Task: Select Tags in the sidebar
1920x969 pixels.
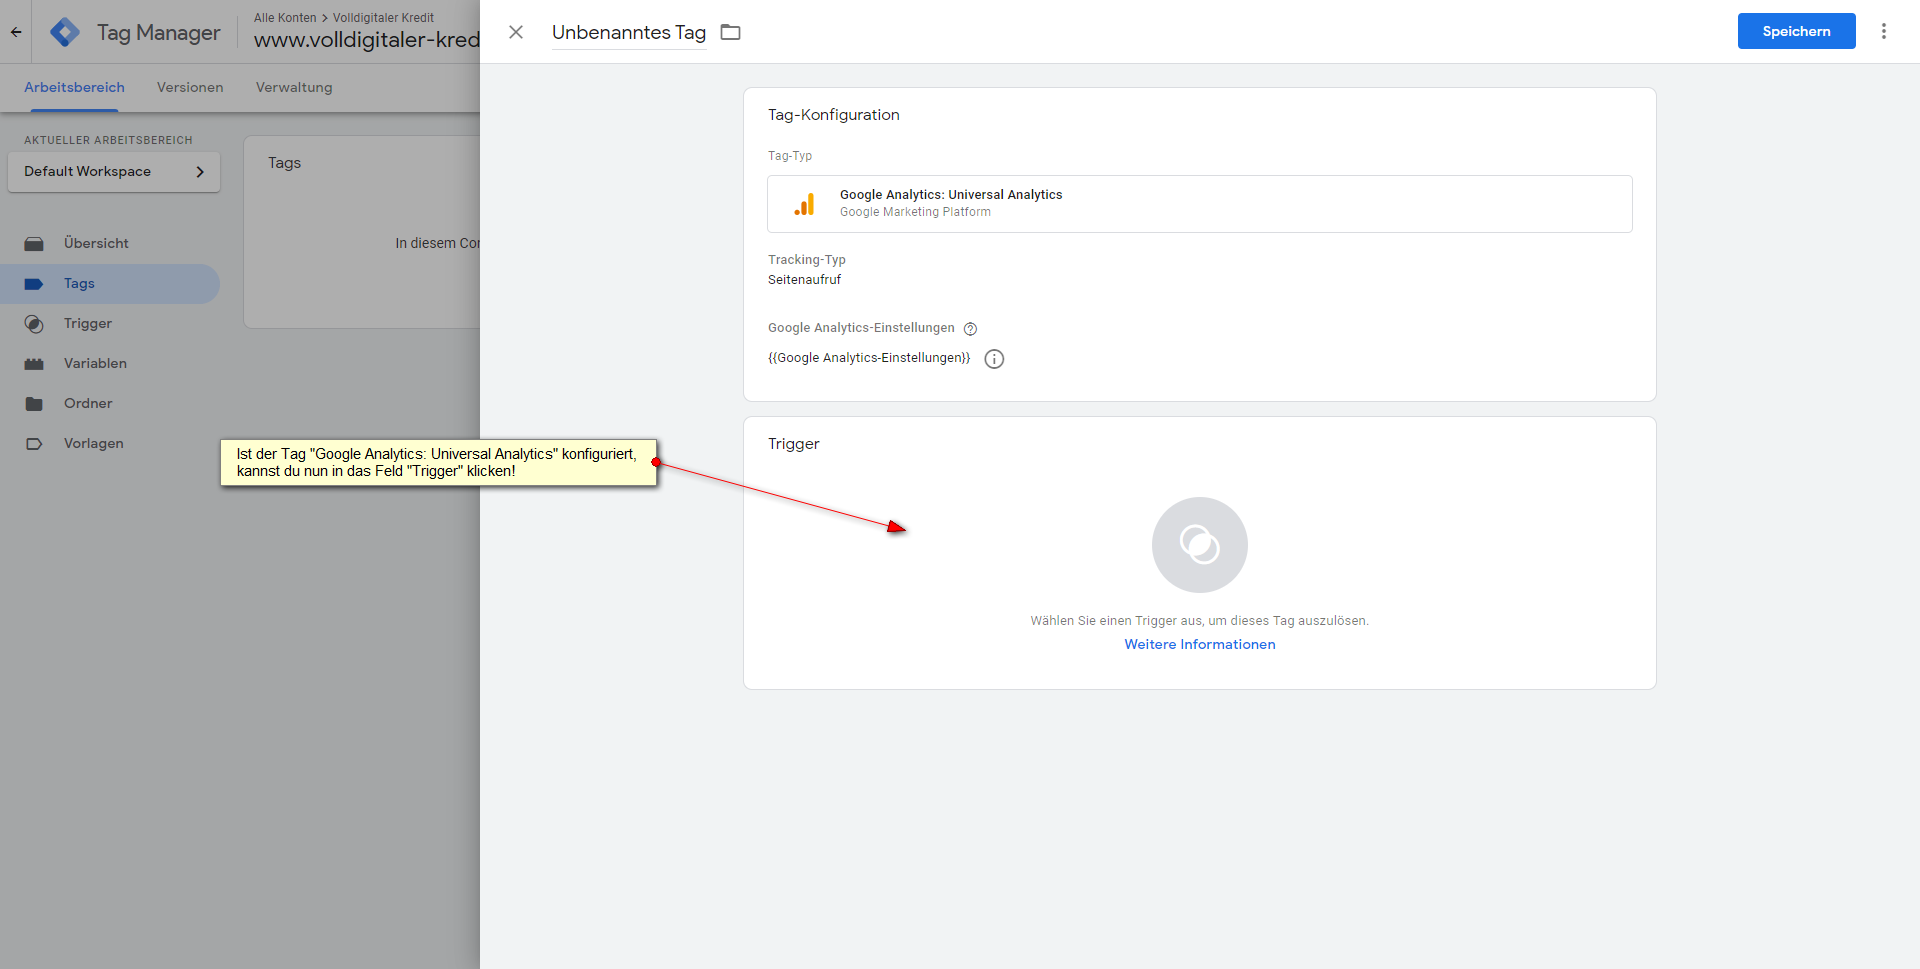Action: pyautogui.click(x=110, y=283)
